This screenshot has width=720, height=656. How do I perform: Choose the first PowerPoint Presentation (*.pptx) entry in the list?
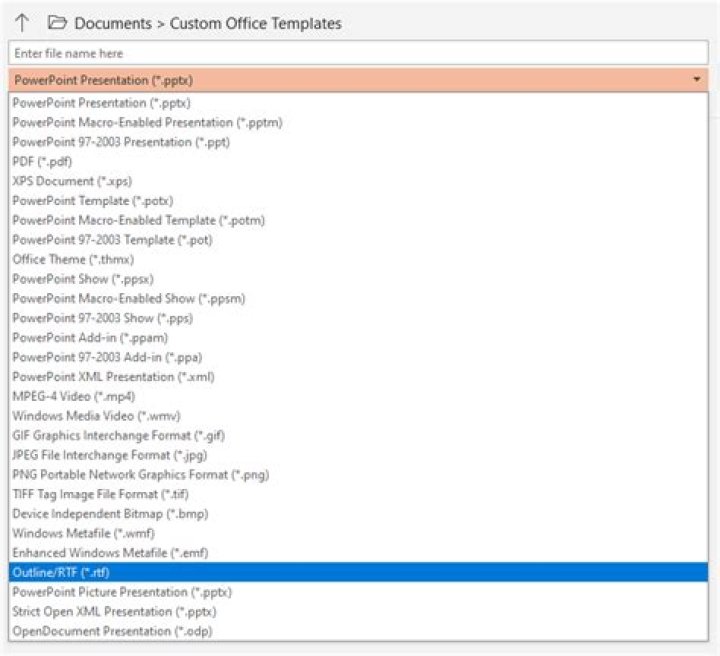point(358,103)
